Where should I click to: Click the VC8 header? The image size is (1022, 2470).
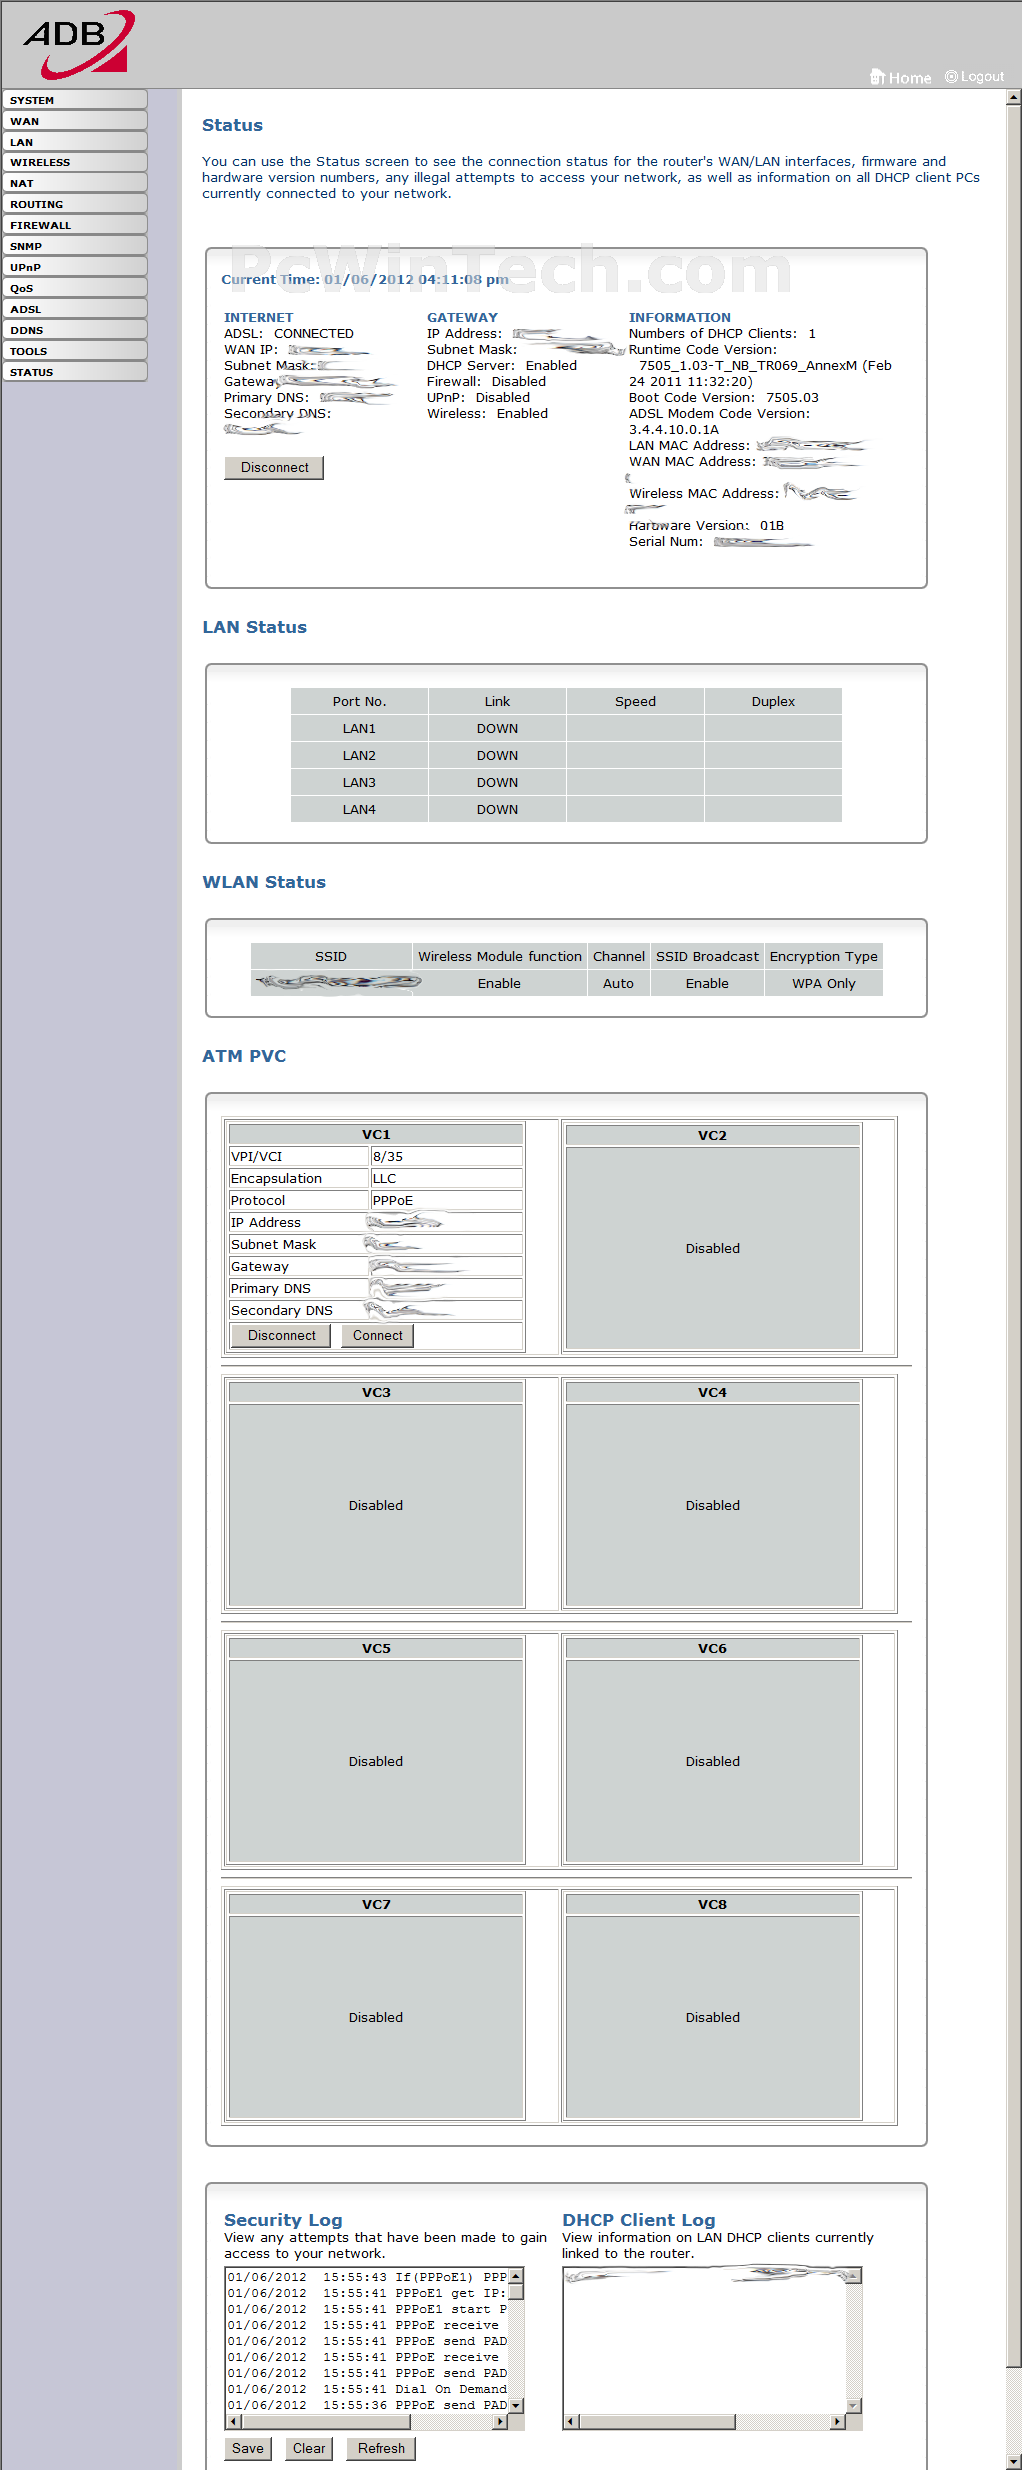pyautogui.click(x=713, y=1905)
